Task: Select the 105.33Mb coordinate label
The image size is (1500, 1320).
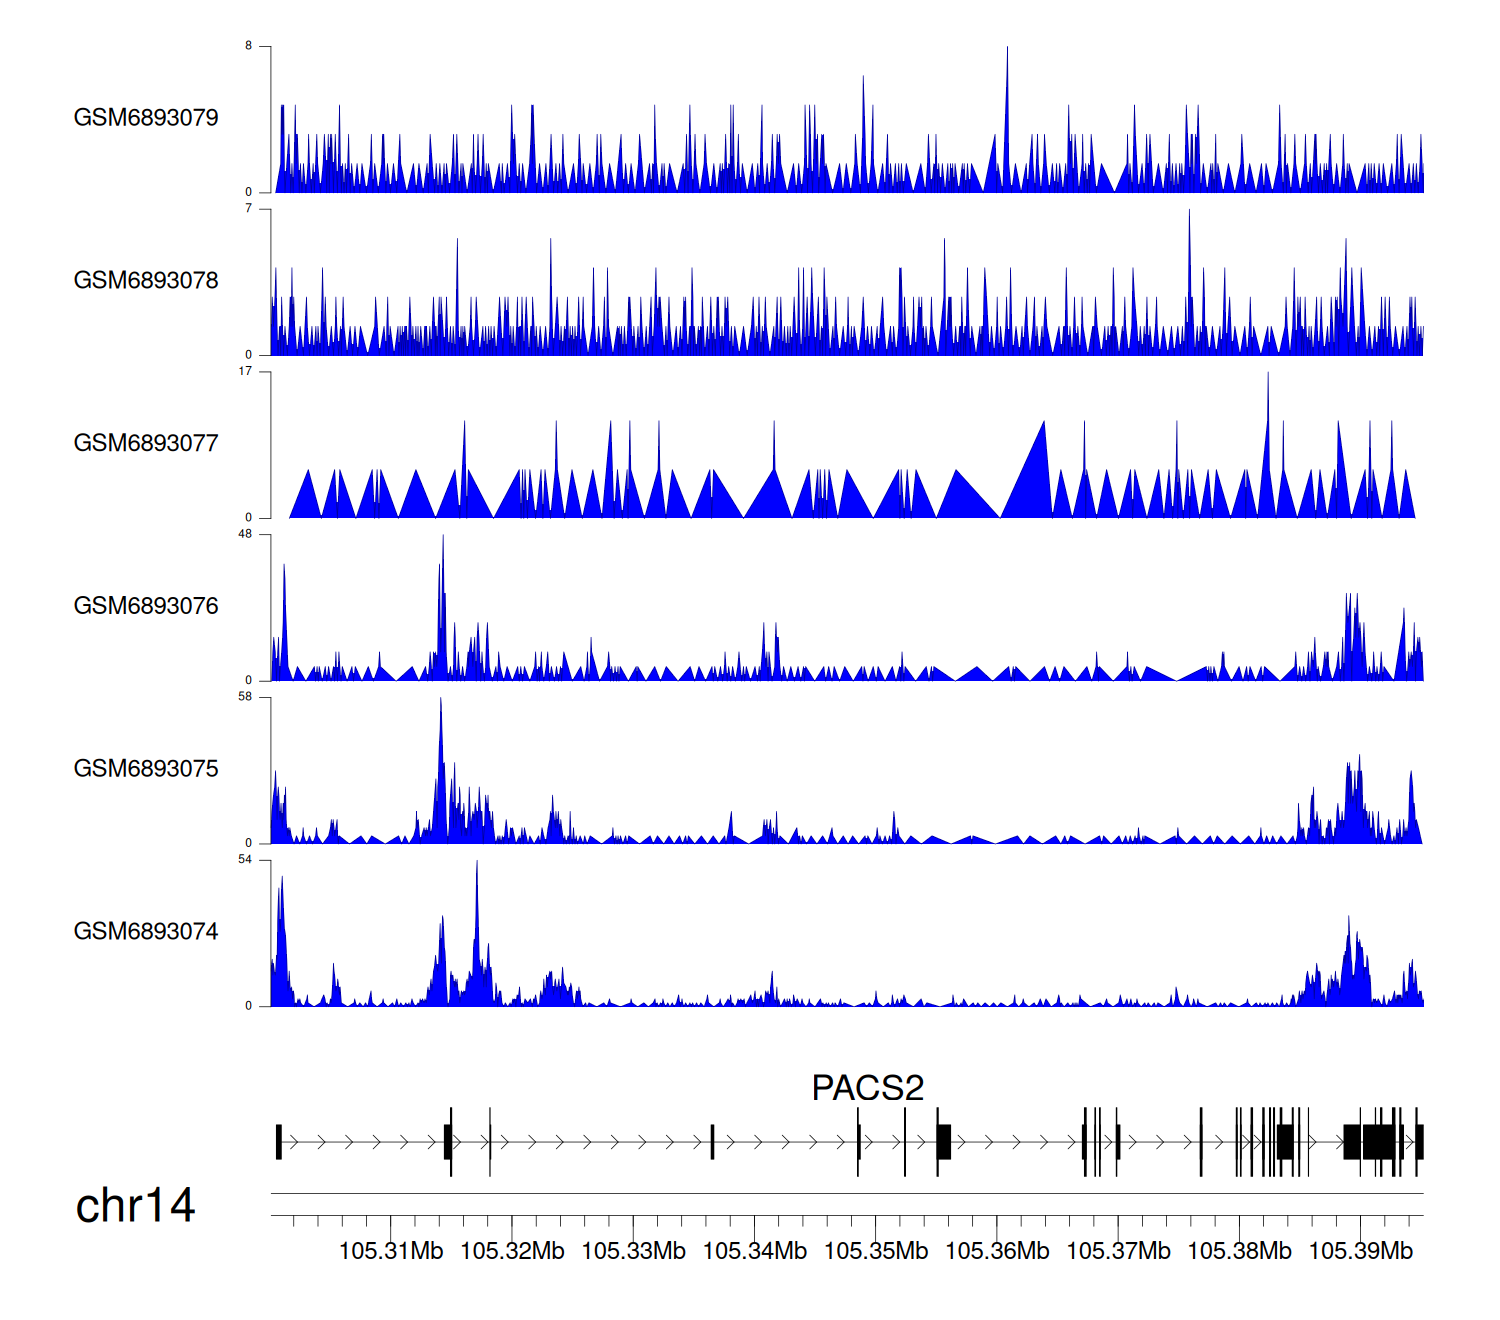Action: [x=633, y=1252]
